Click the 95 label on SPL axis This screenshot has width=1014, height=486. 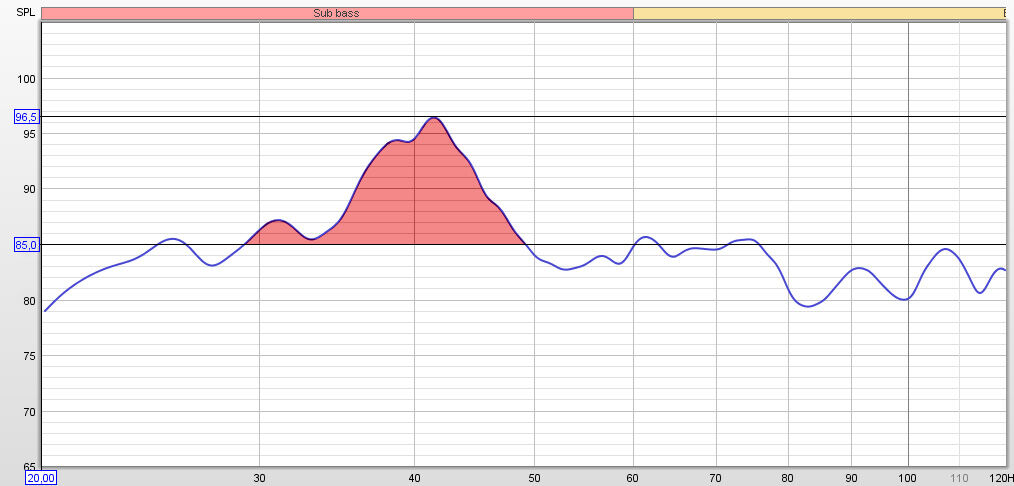[30, 134]
